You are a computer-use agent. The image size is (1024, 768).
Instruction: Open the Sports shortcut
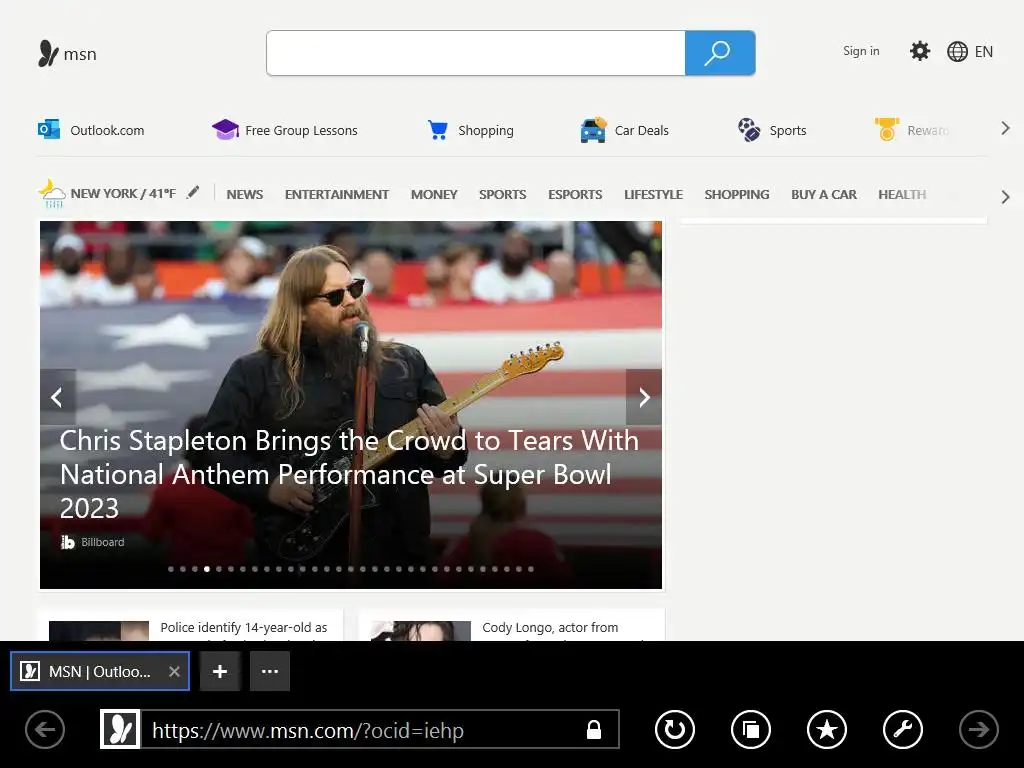(x=772, y=130)
